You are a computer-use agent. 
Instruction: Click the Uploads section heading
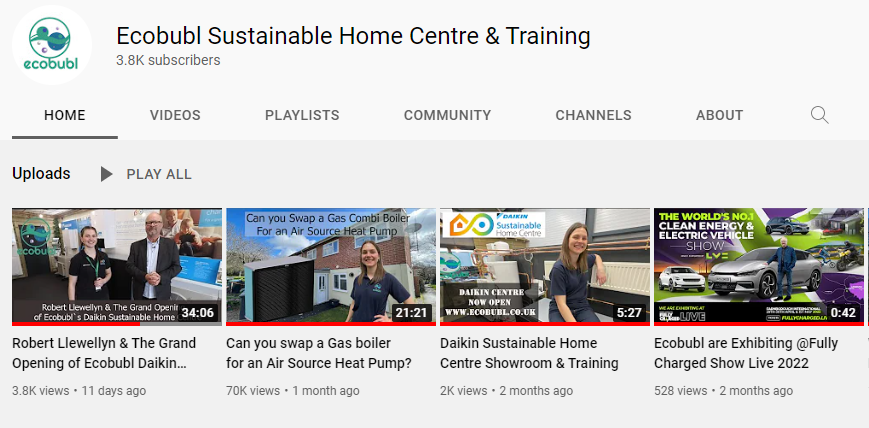pyautogui.click(x=42, y=174)
